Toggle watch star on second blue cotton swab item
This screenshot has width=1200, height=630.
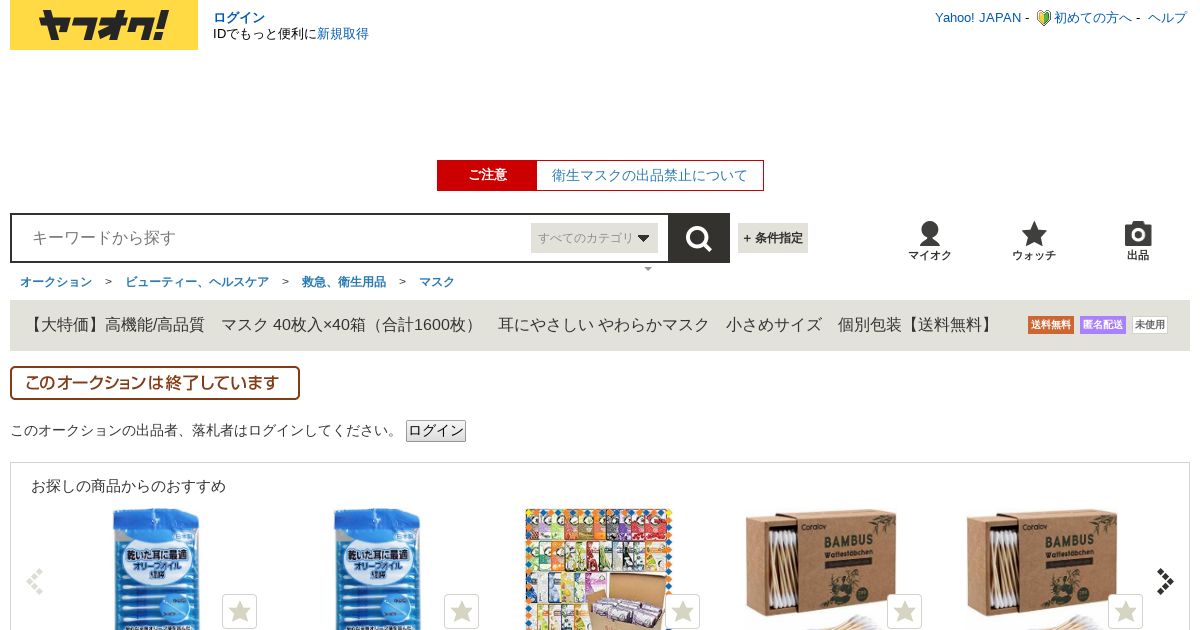click(x=461, y=611)
